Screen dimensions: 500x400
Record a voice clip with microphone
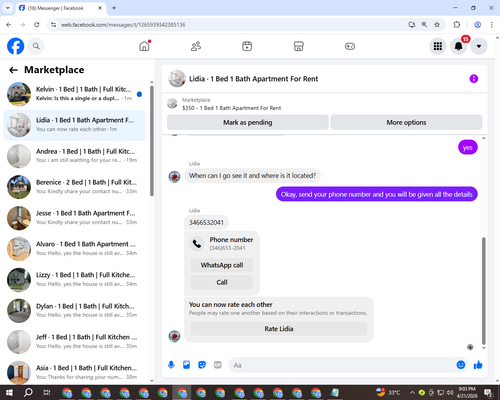(171, 365)
